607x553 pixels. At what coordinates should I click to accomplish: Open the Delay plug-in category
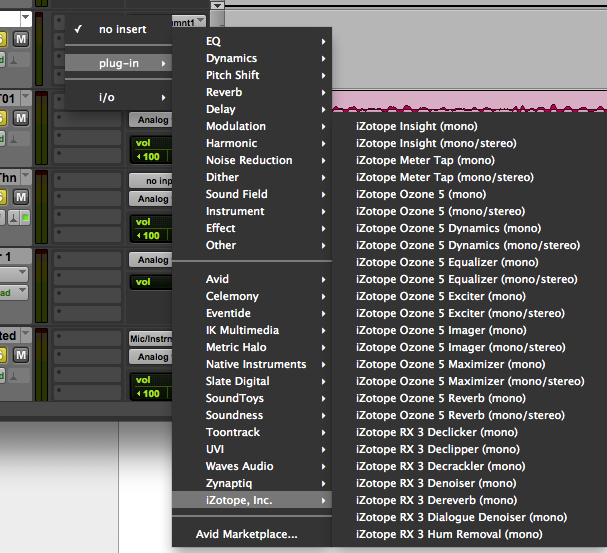252,109
